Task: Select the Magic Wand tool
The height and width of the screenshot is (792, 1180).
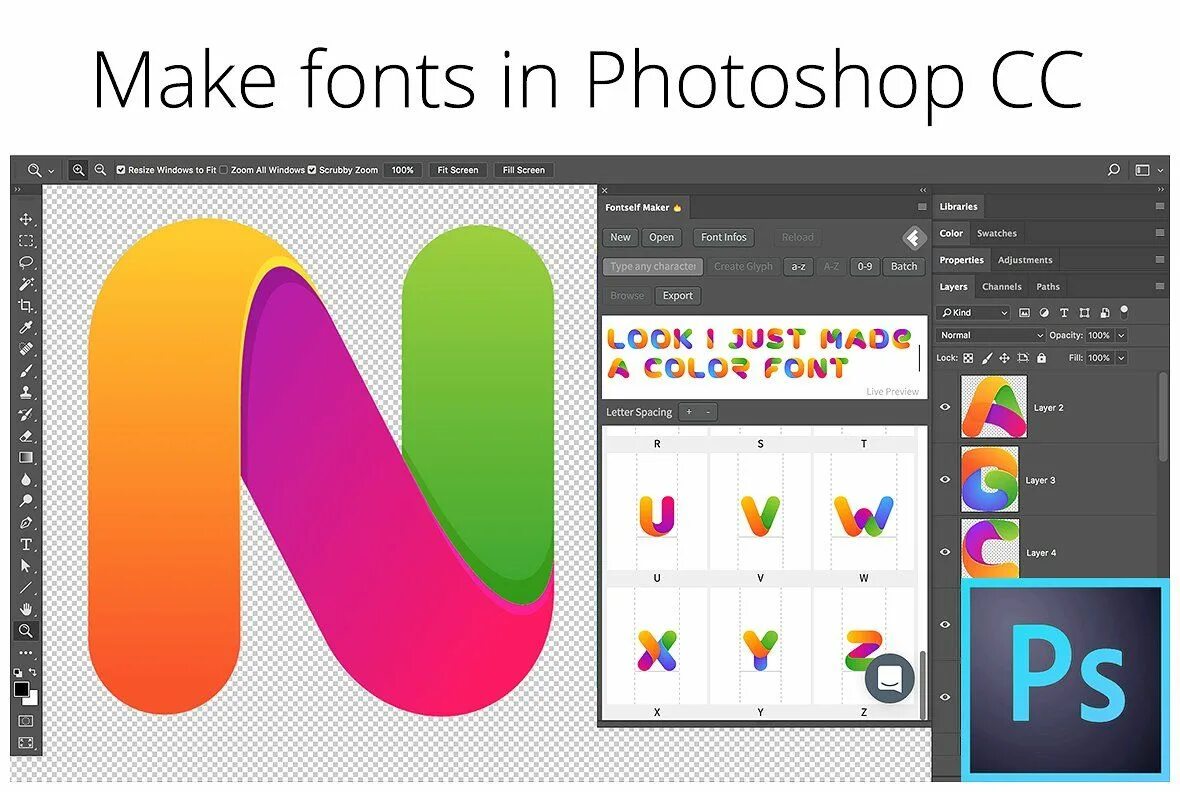Action: 26,284
